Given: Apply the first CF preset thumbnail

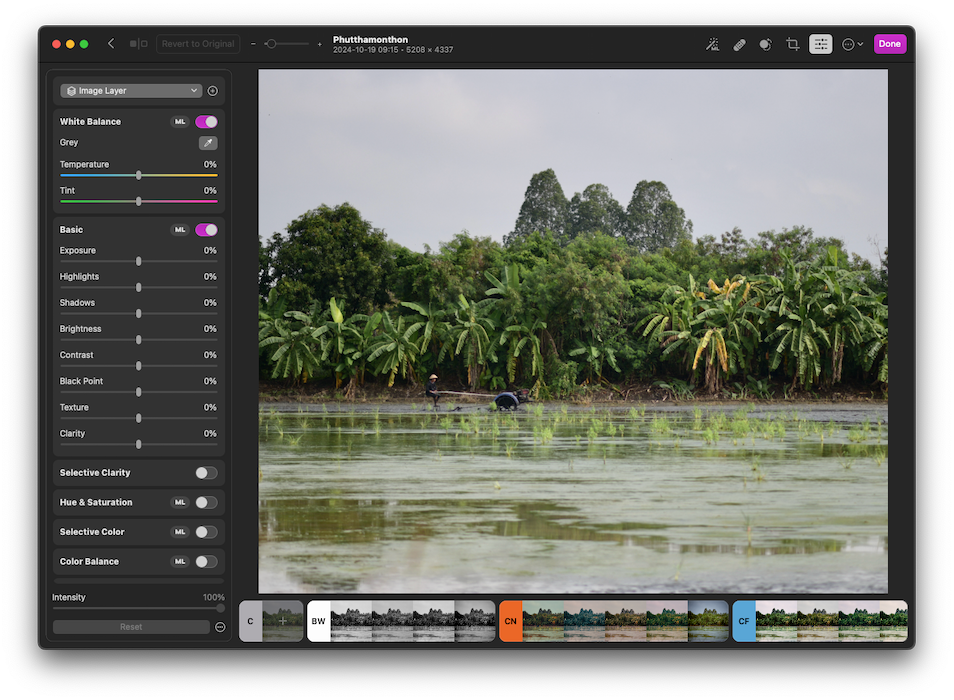Looking at the screenshot, I should 776,621.
